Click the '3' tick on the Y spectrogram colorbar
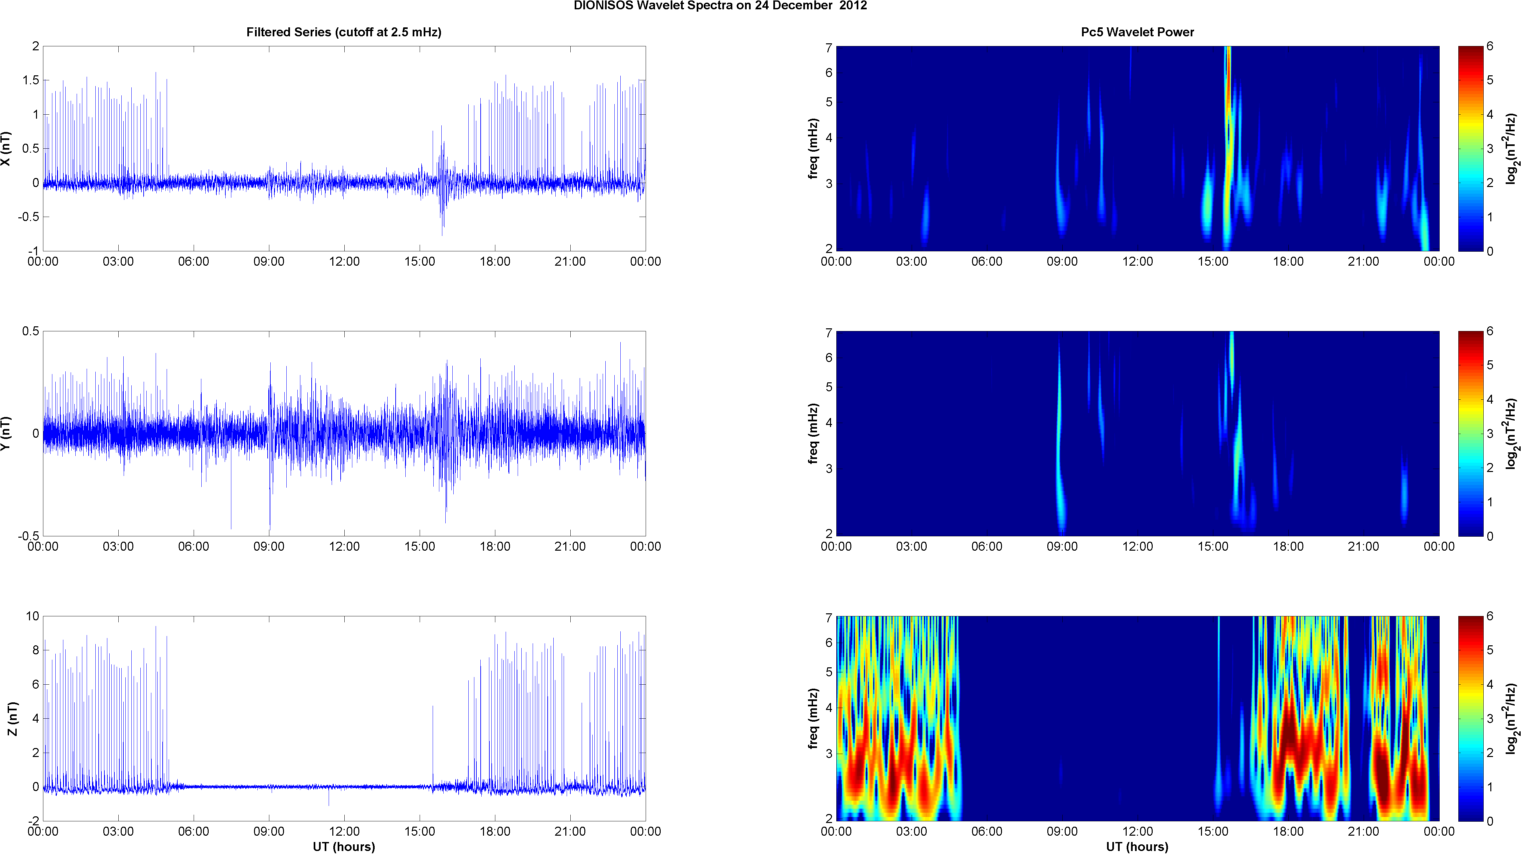Viewport: 1521px width, 854px height. pos(1490,434)
